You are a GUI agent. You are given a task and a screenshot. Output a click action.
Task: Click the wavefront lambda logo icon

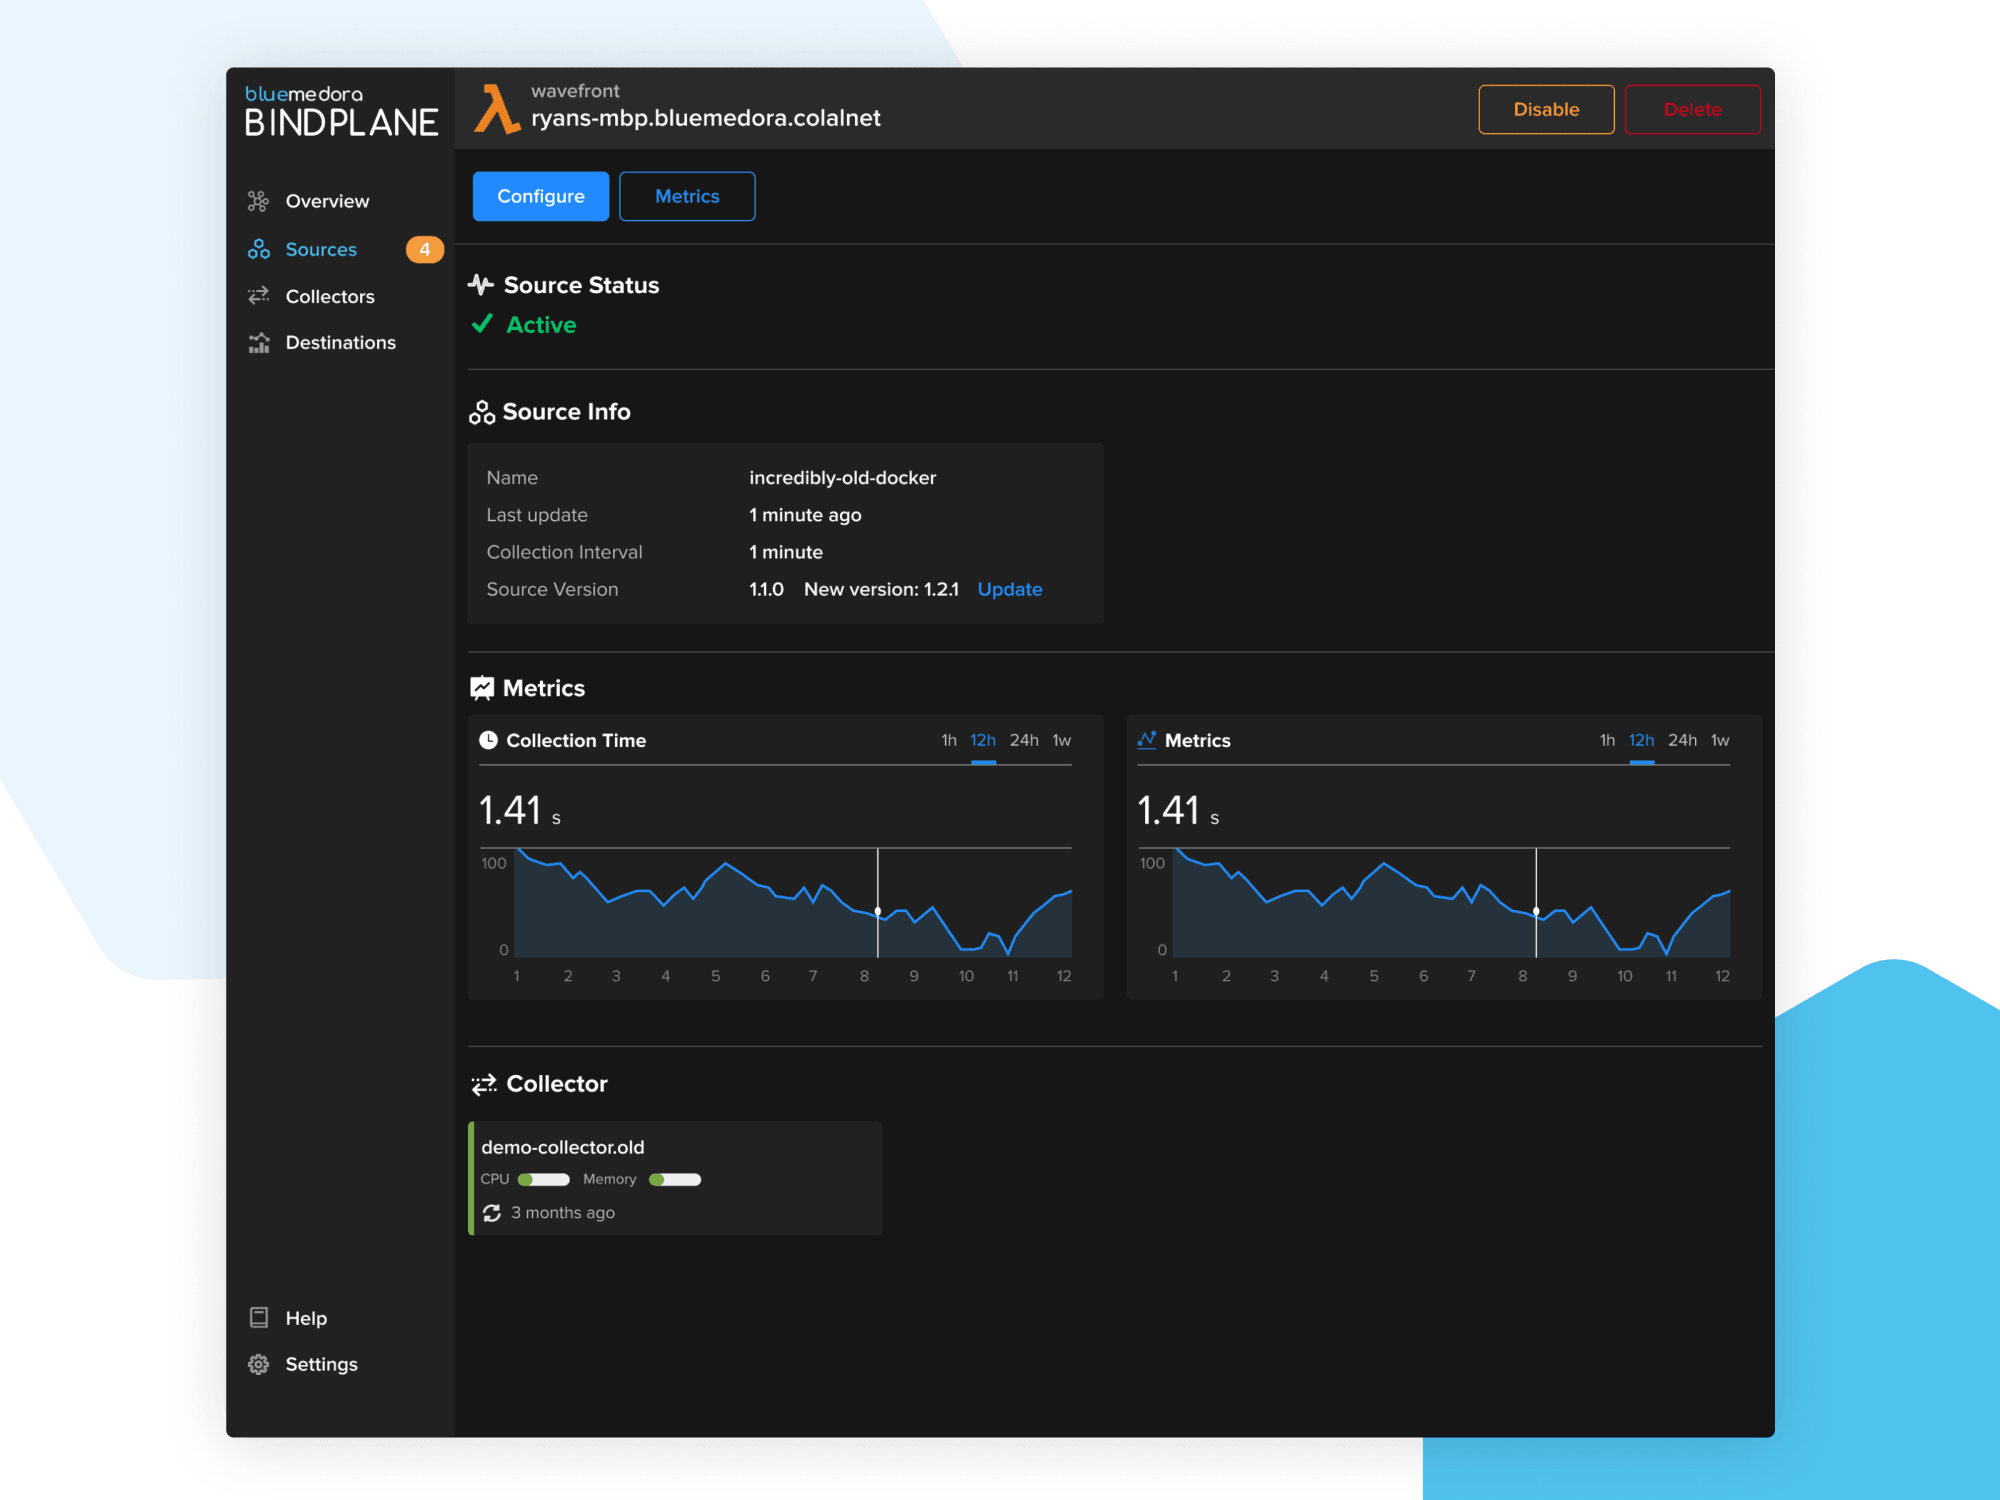tap(496, 108)
